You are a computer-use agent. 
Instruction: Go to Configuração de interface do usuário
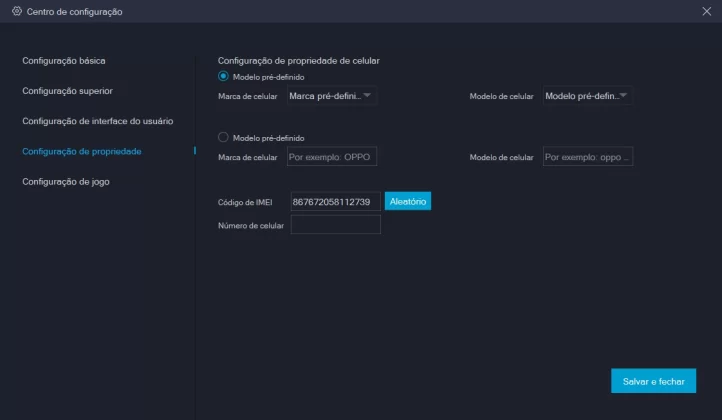pos(98,121)
